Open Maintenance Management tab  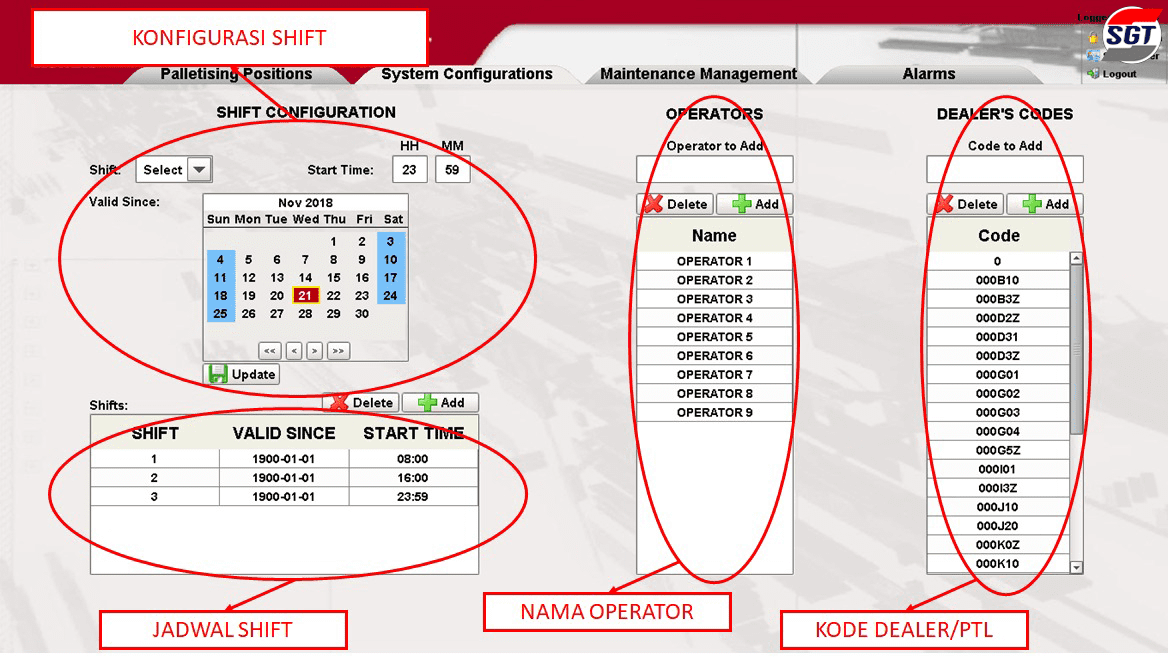tap(699, 74)
